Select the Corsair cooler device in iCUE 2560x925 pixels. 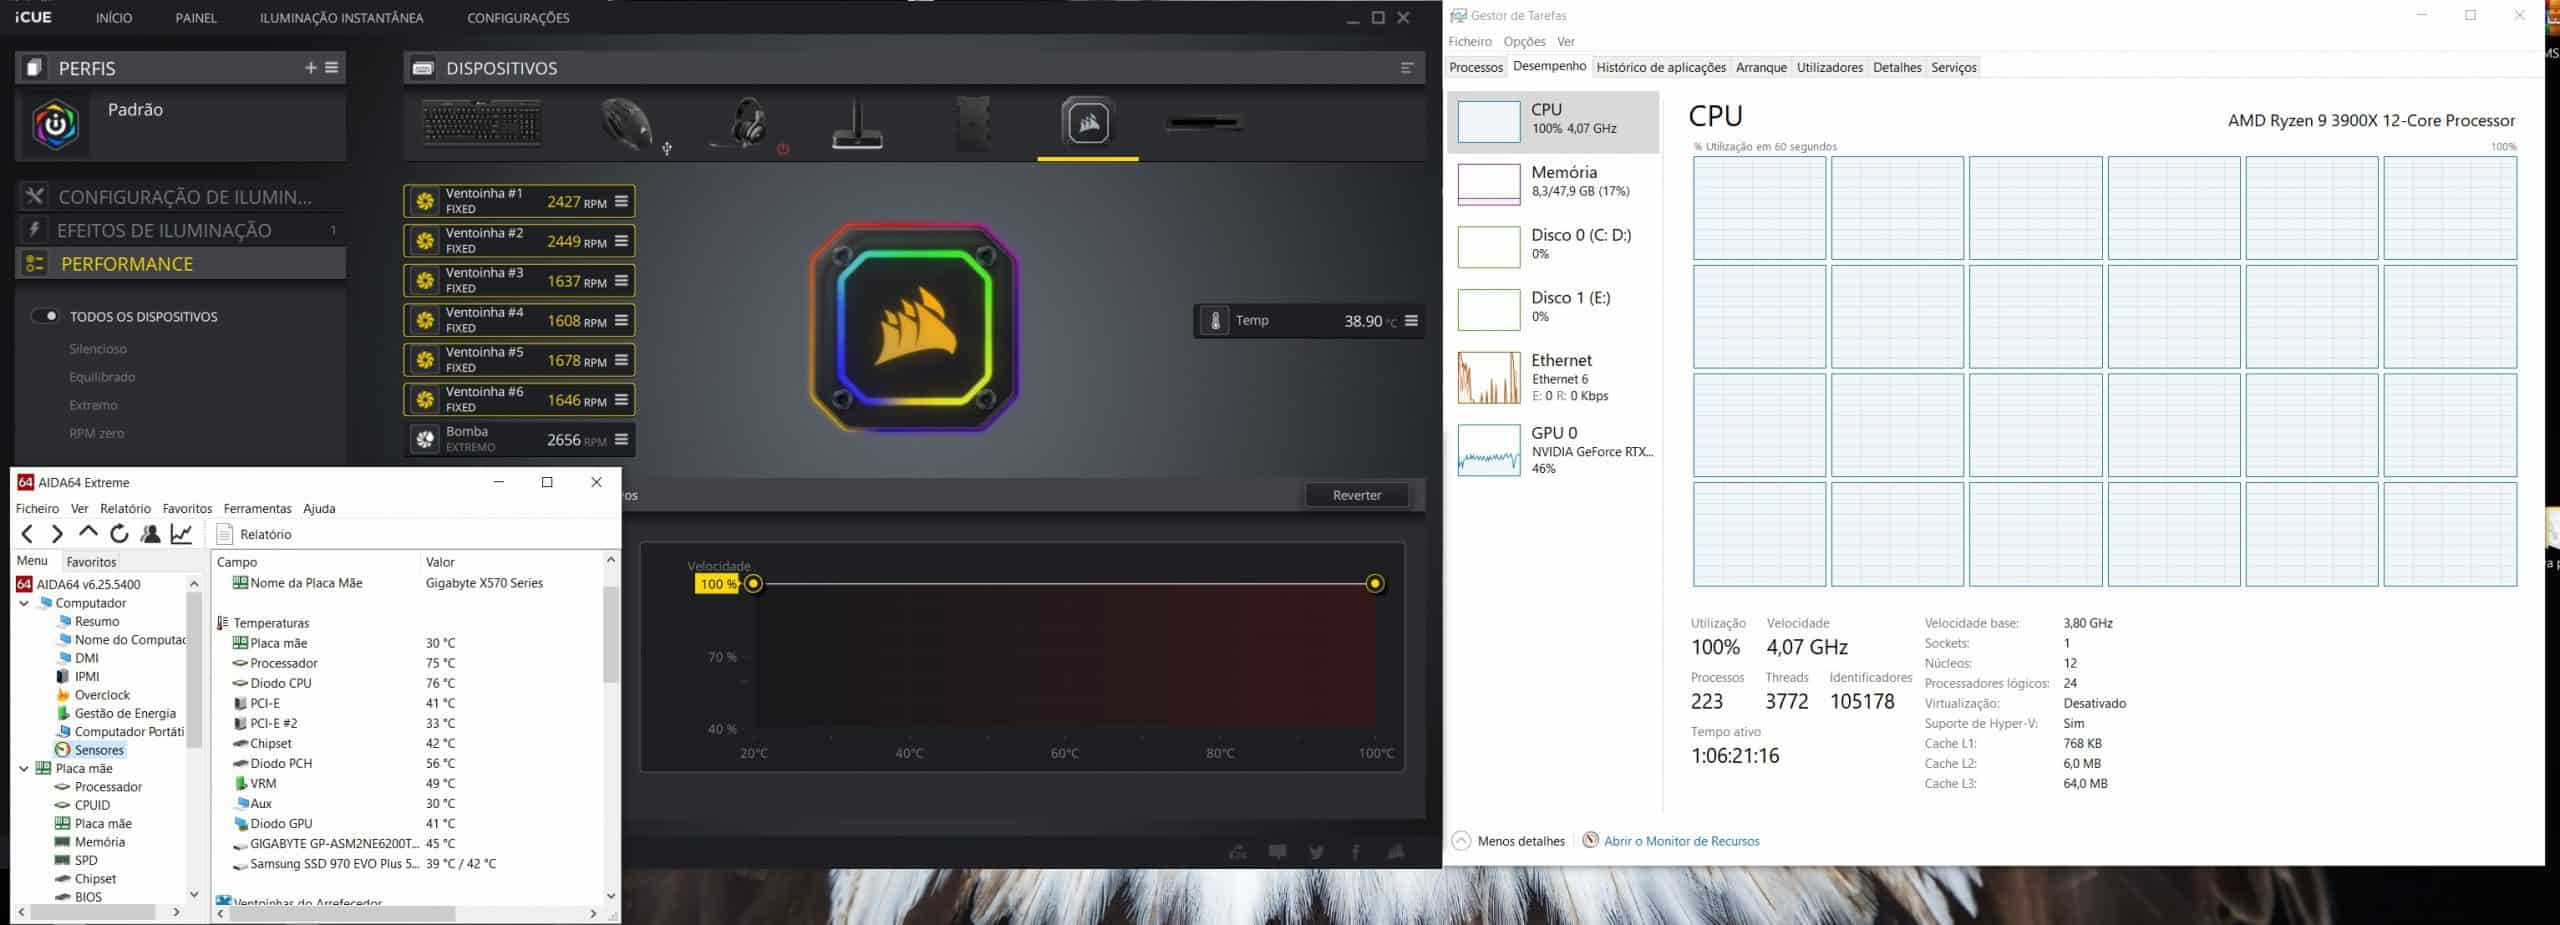point(1087,123)
